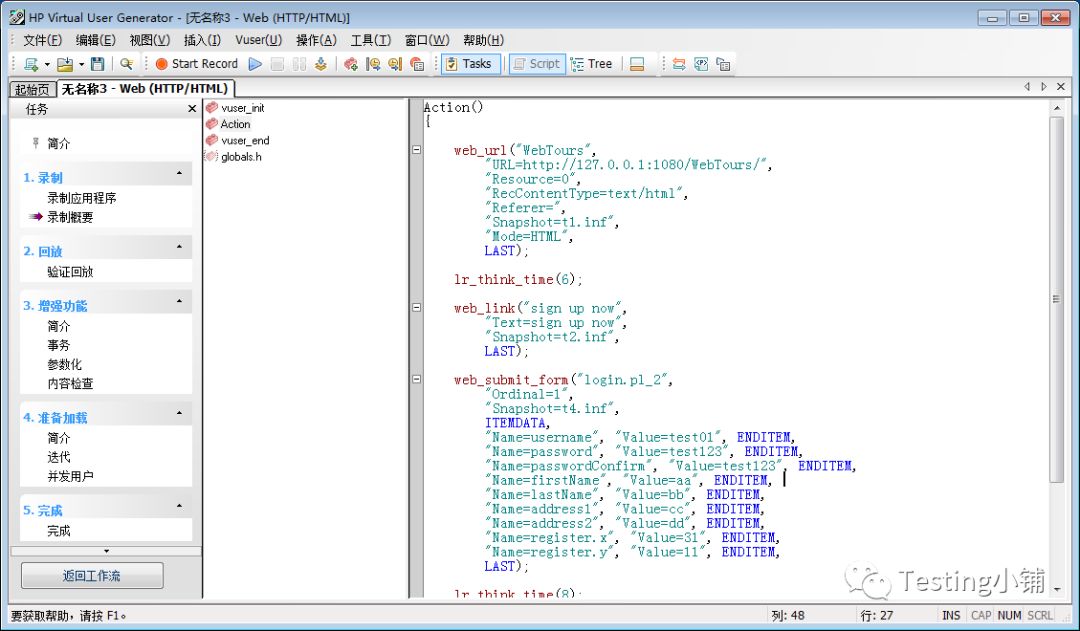Open the 窗口(W) menu
This screenshot has width=1080, height=631.
coord(427,41)
